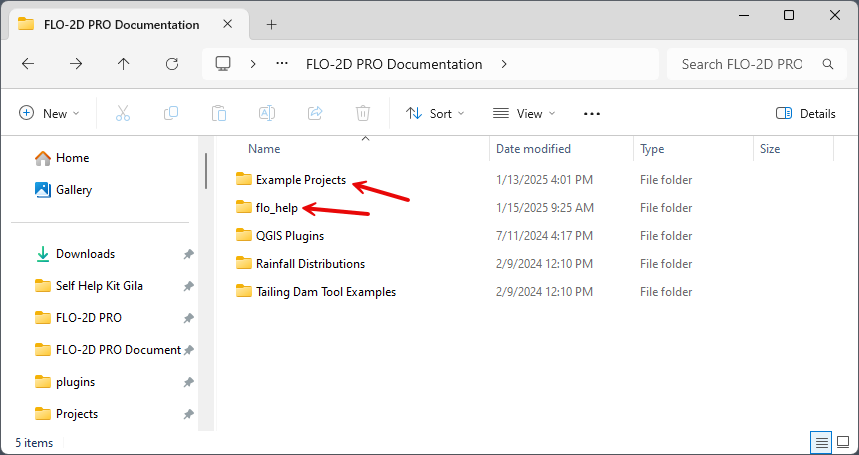Open Downloads in the navigation pane

[x=85, y=254]
